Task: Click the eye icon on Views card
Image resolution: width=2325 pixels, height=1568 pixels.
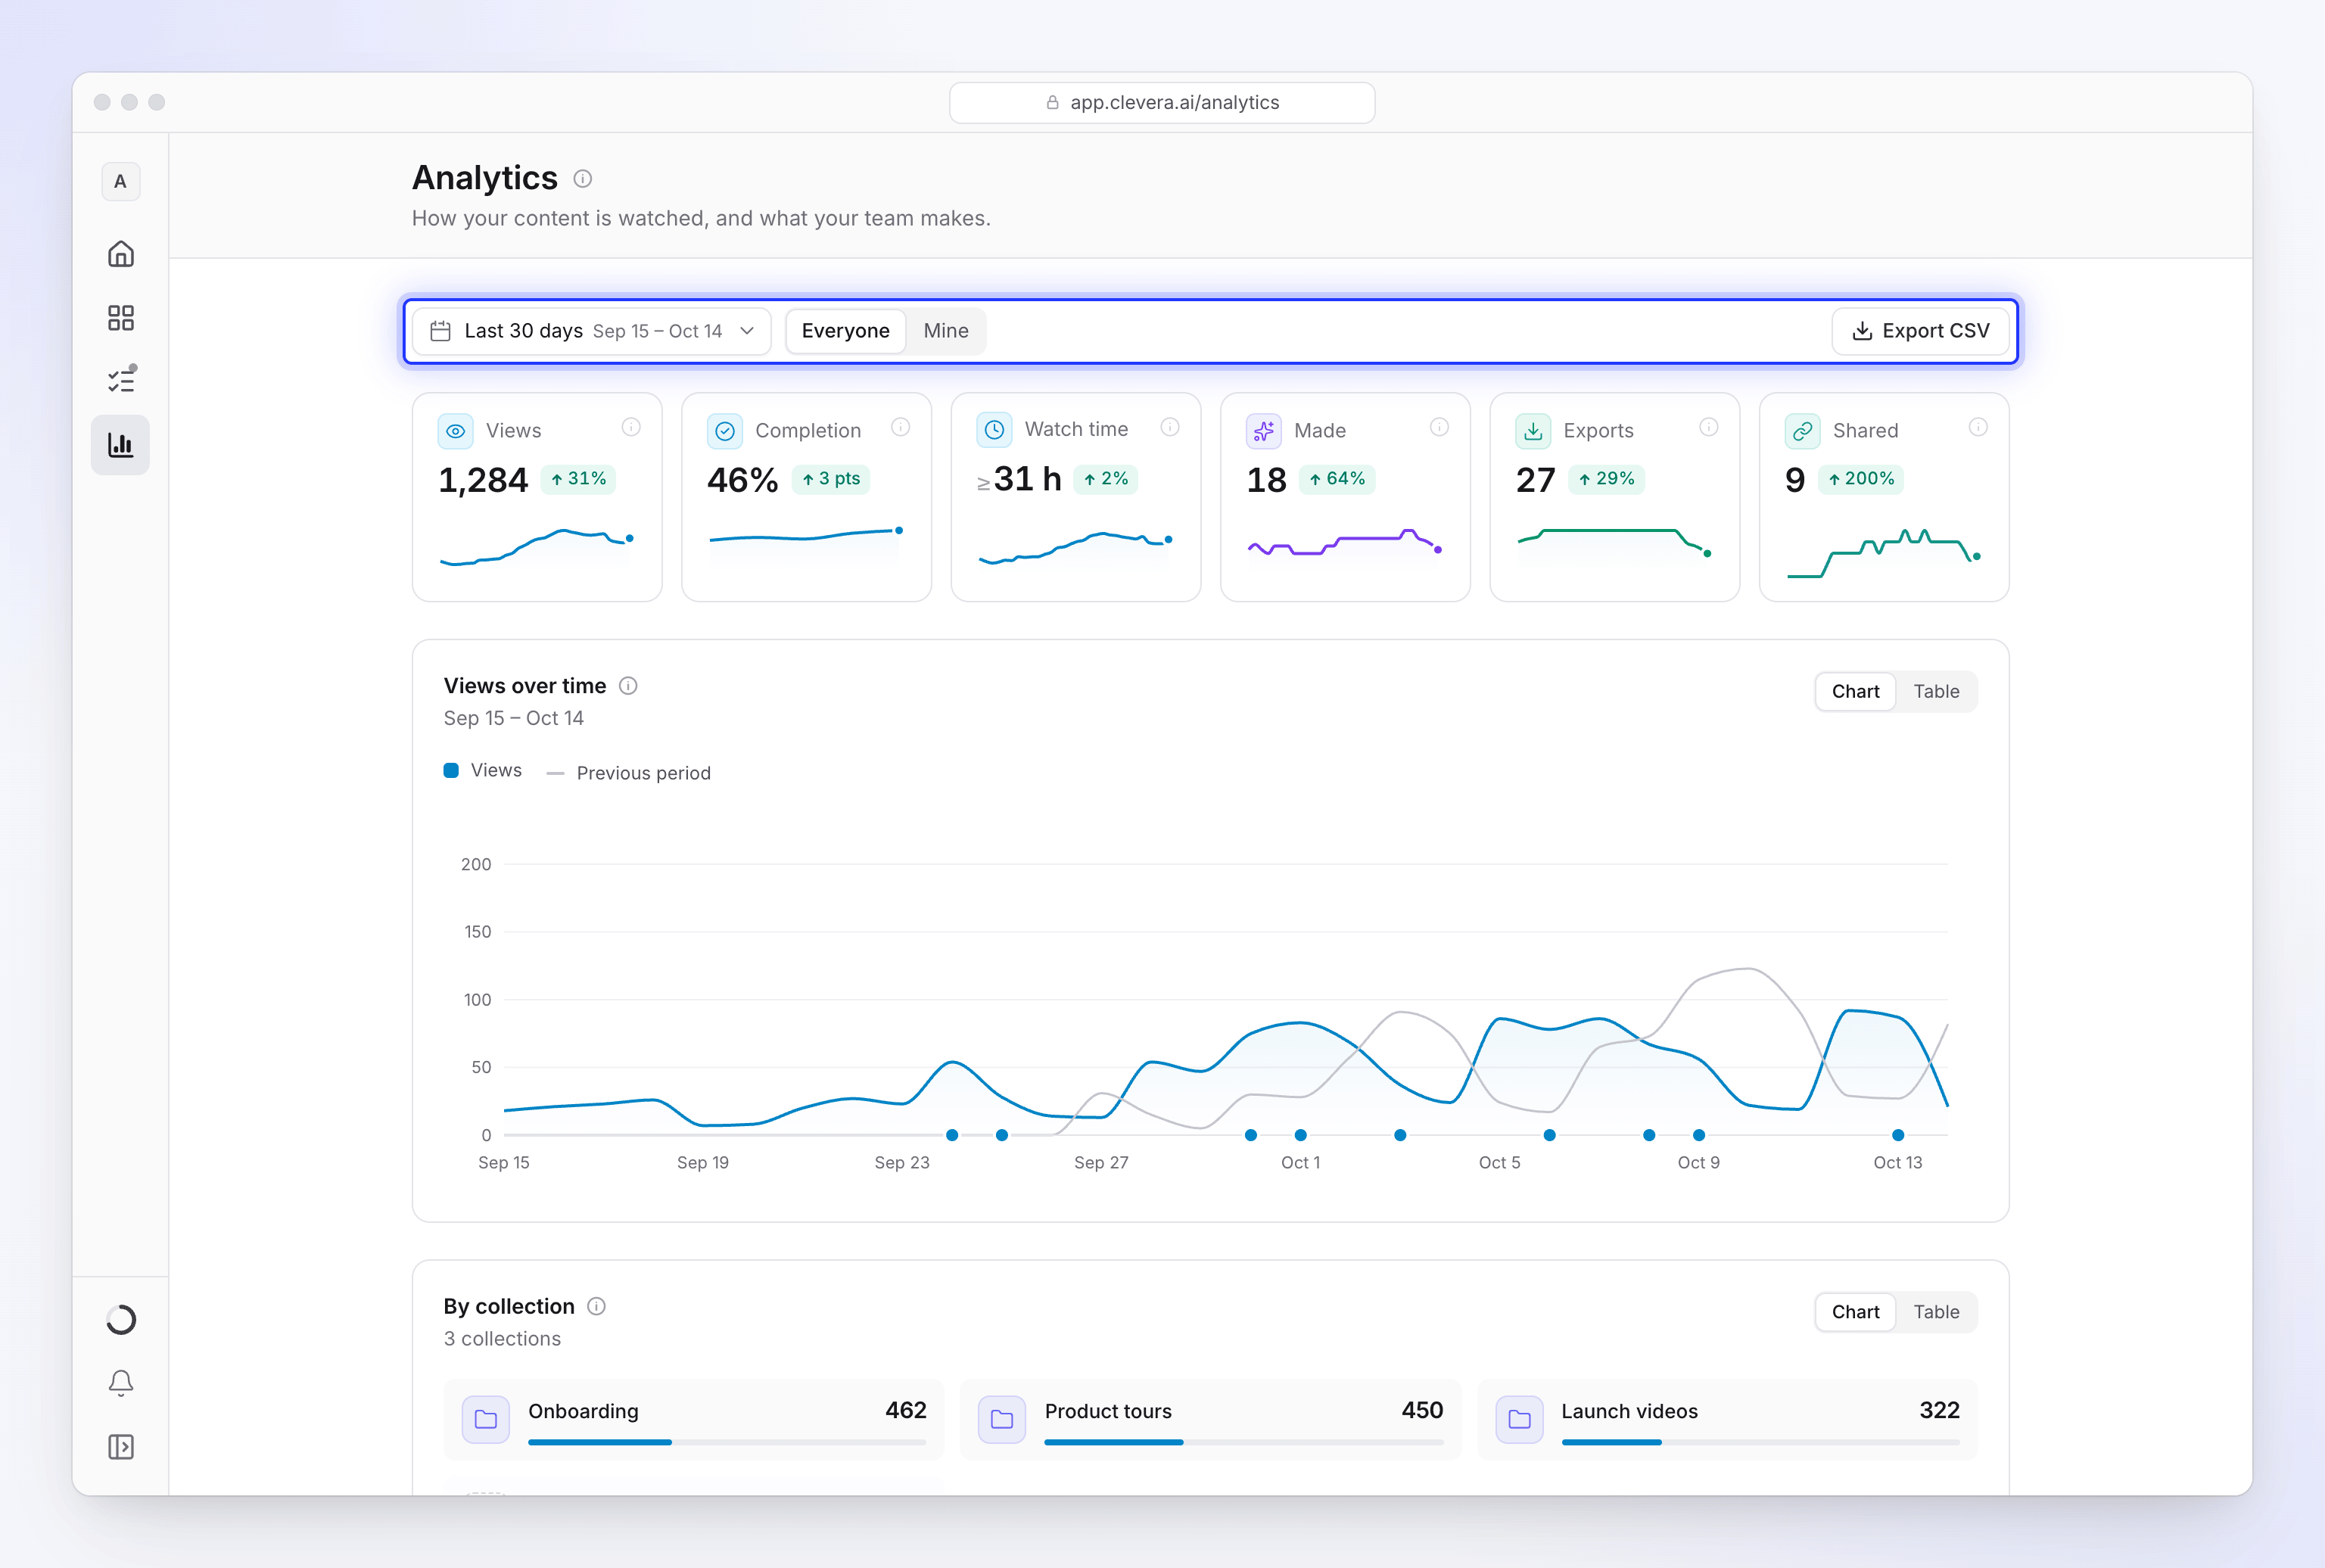Action: (455, 431)
